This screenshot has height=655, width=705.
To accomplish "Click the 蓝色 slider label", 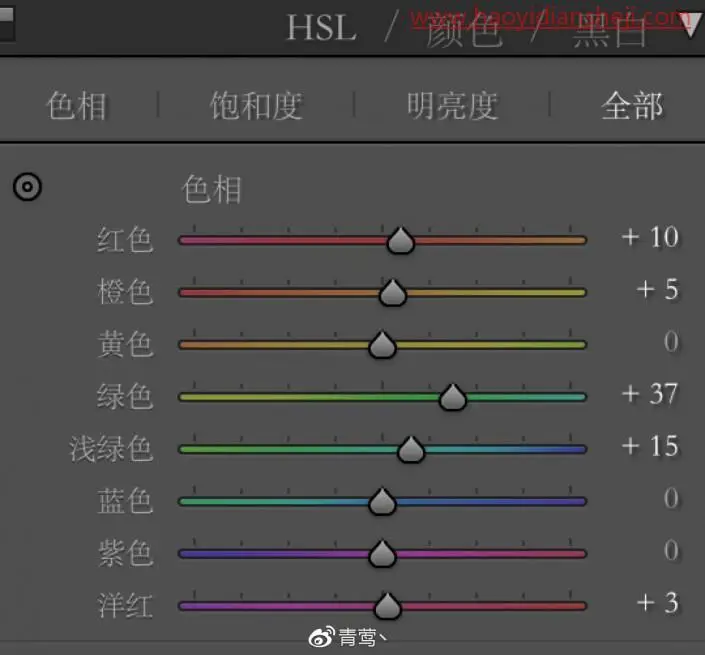I will tap(125, 501).
